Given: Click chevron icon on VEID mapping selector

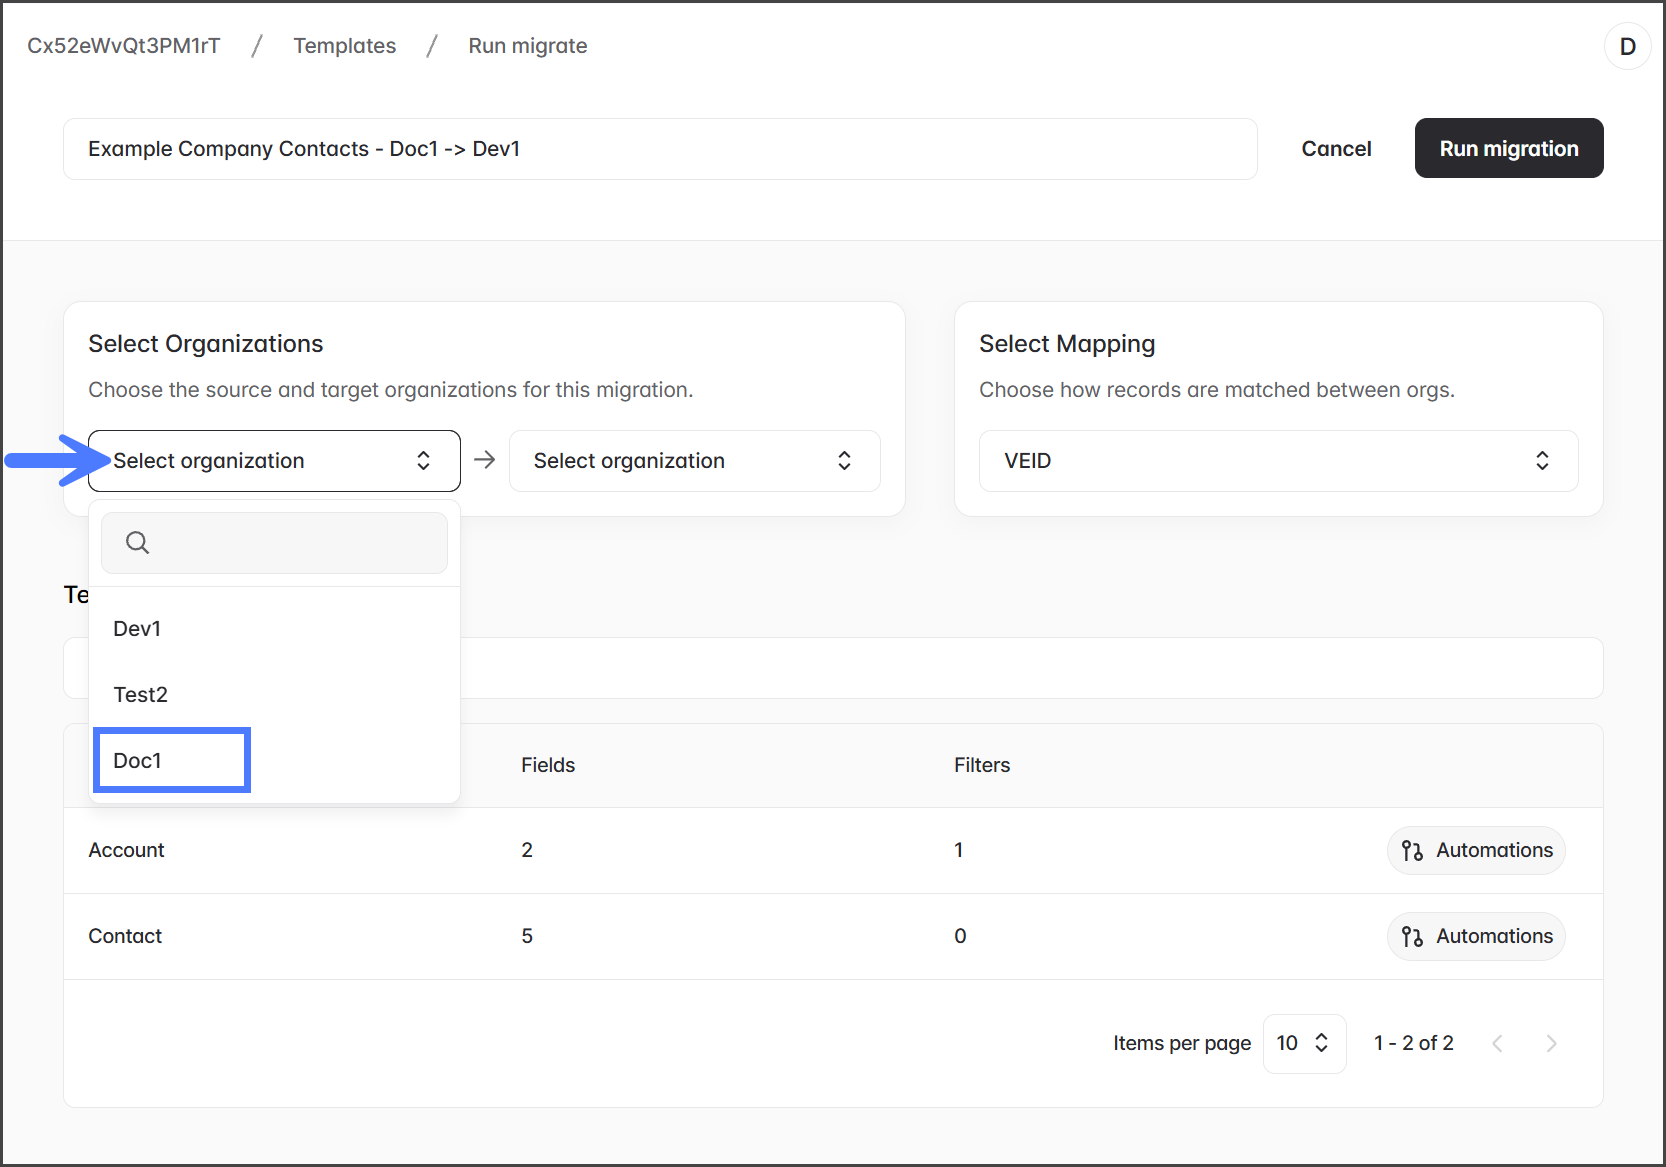Looking at the screenshot, I should [x=1542, y=461].
